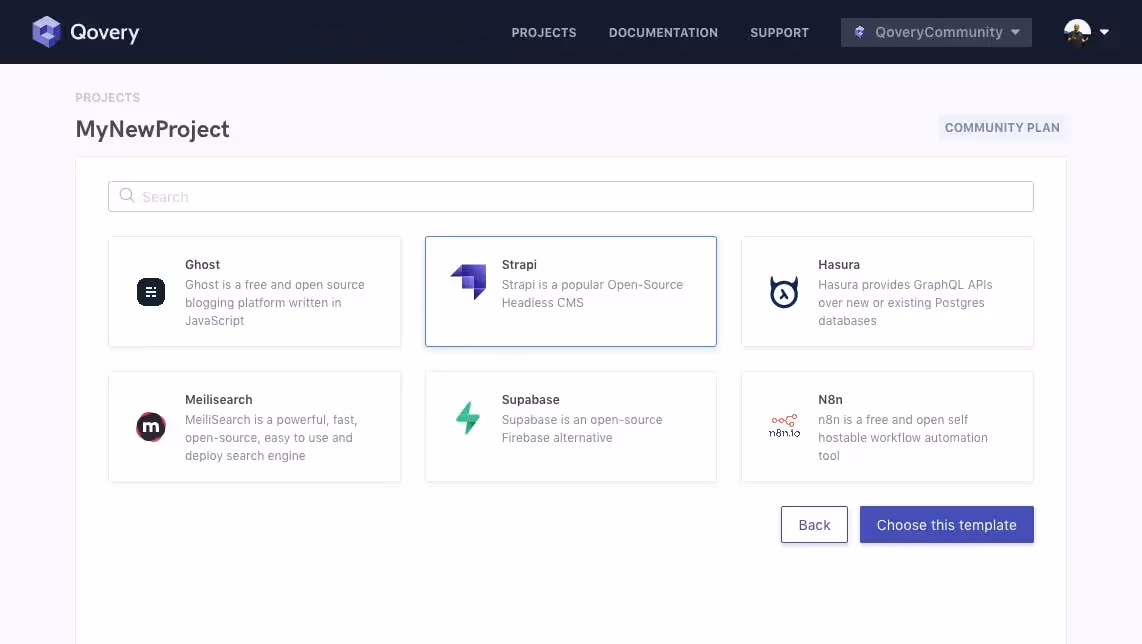This screenshot has height=644, width=1142.
Task: Click the Qovery logo icon
Action: pos(46,31)
